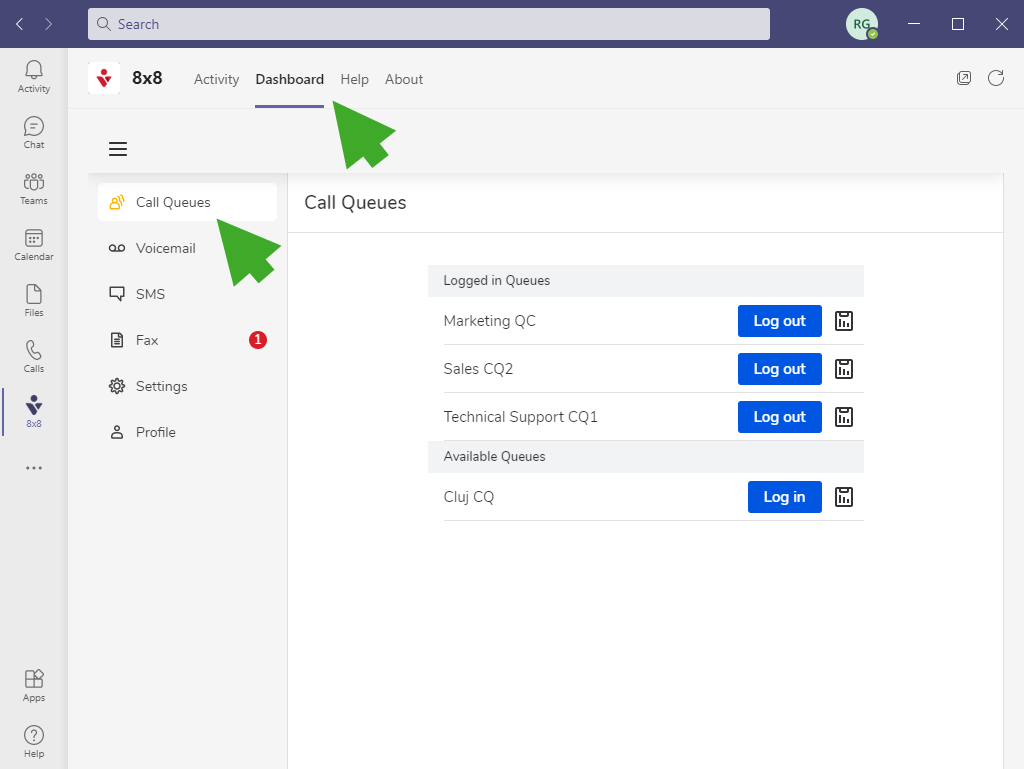The image size is (1024, 769).
Task: Go to Calendar in the left rail
Action: point(34,244)
